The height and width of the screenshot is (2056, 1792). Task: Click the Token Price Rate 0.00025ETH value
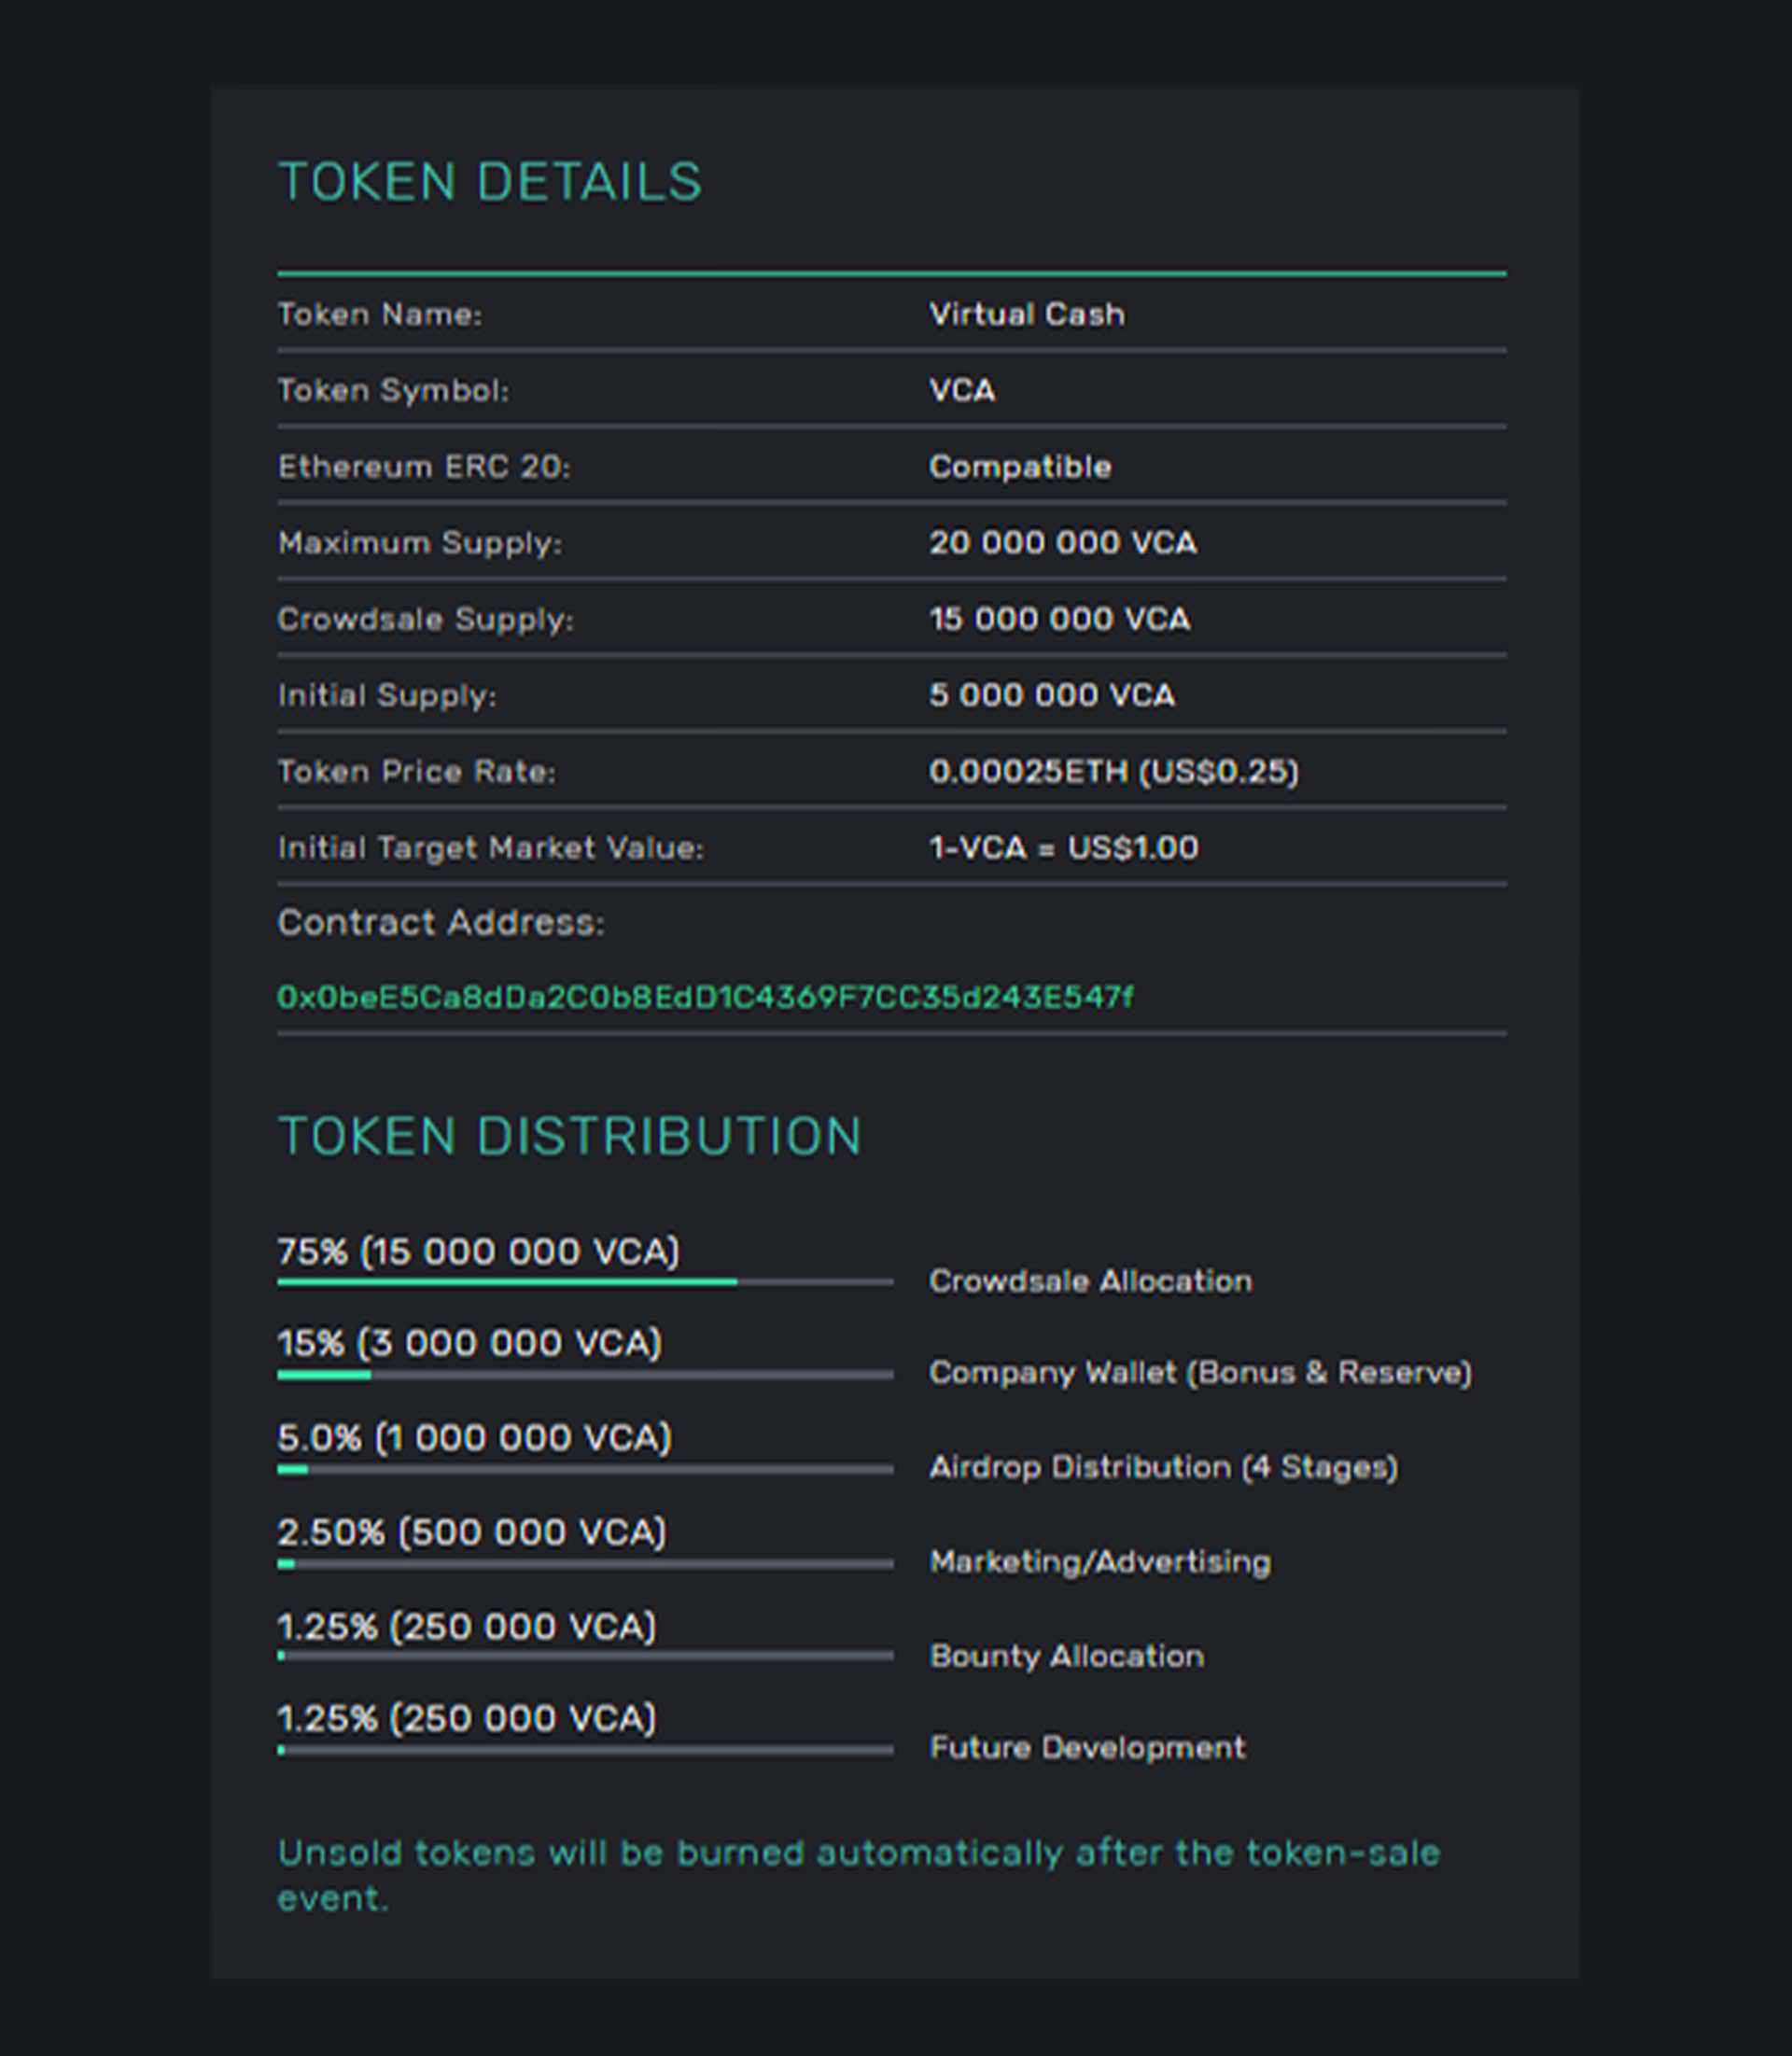tap(1114, 771)
